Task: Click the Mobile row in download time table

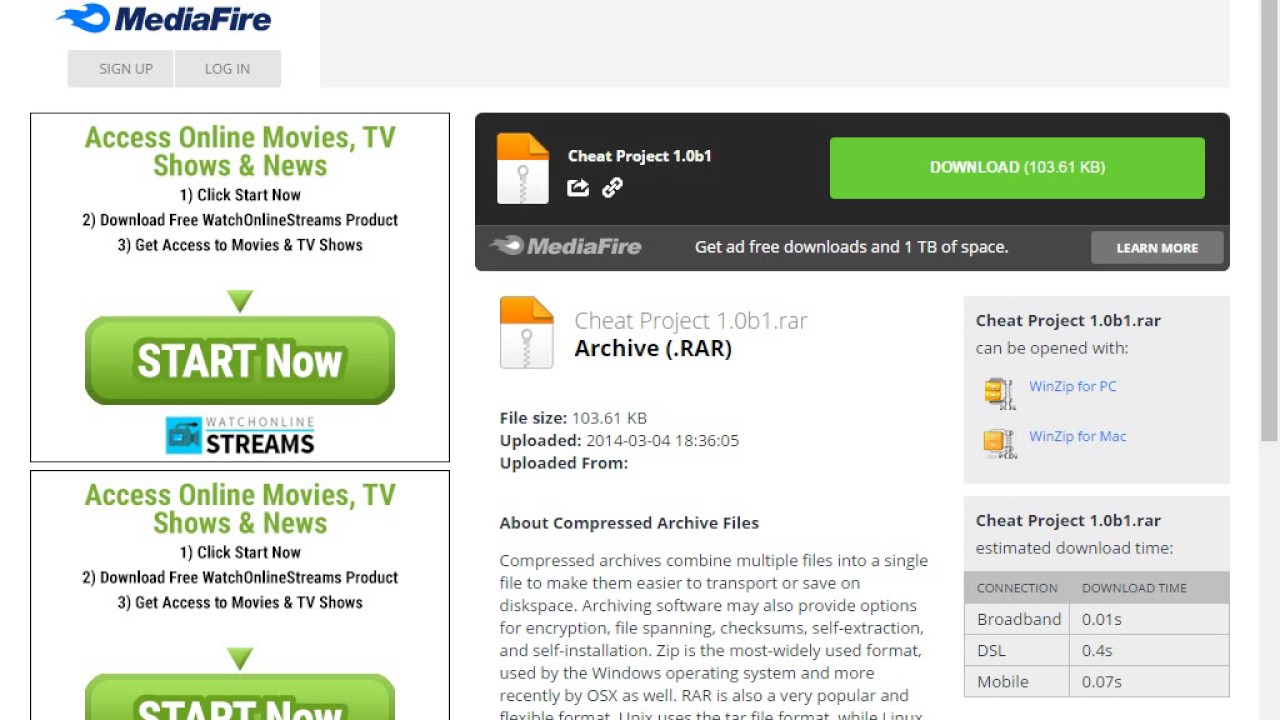Action: pyautogui.click(x=1097, y=681)
